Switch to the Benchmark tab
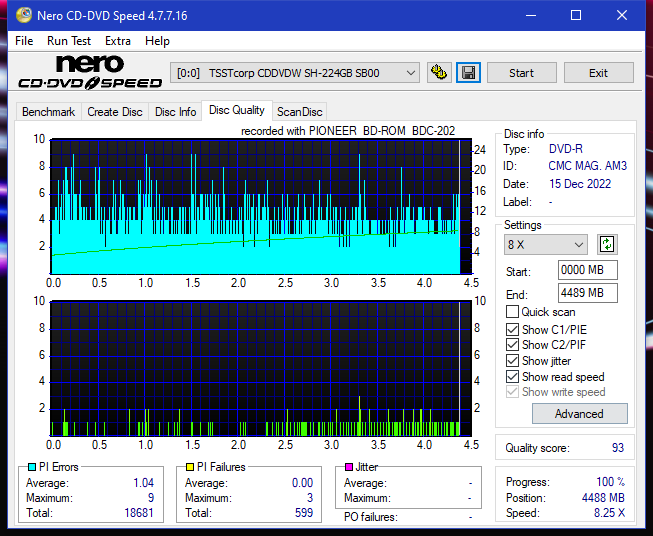653x536 pixels. point(49,112)
